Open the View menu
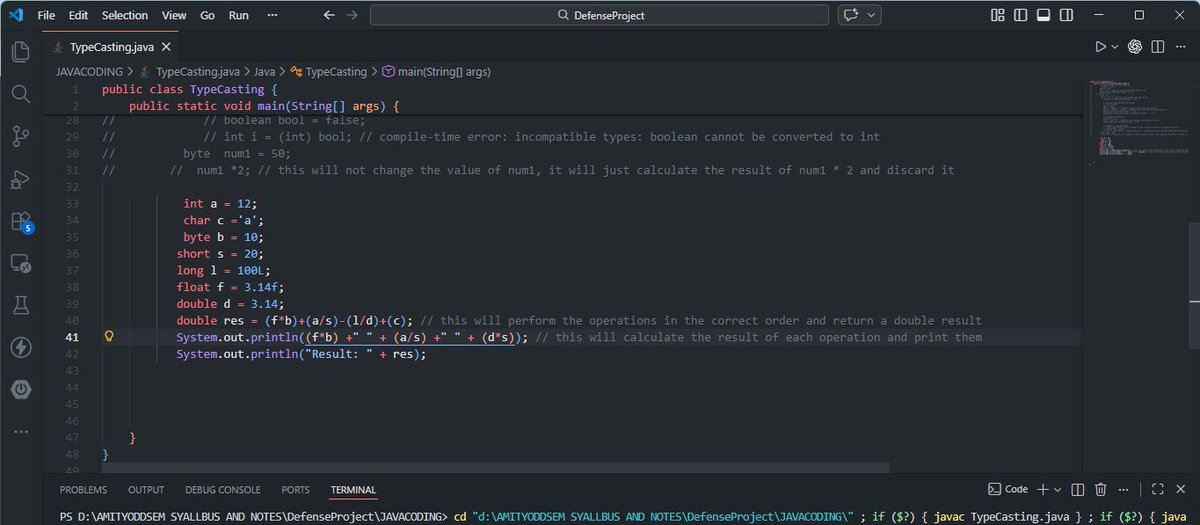 (174, 15)
